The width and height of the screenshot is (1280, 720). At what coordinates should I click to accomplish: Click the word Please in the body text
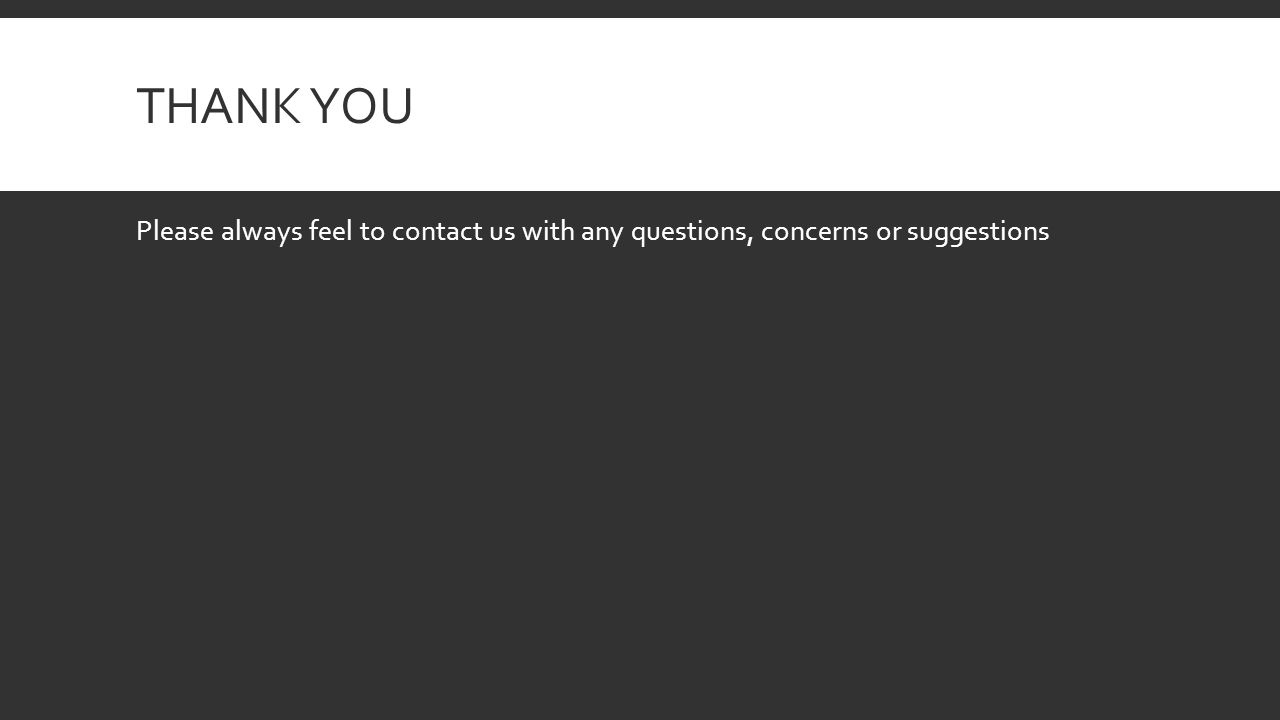(x=175, y=232)
